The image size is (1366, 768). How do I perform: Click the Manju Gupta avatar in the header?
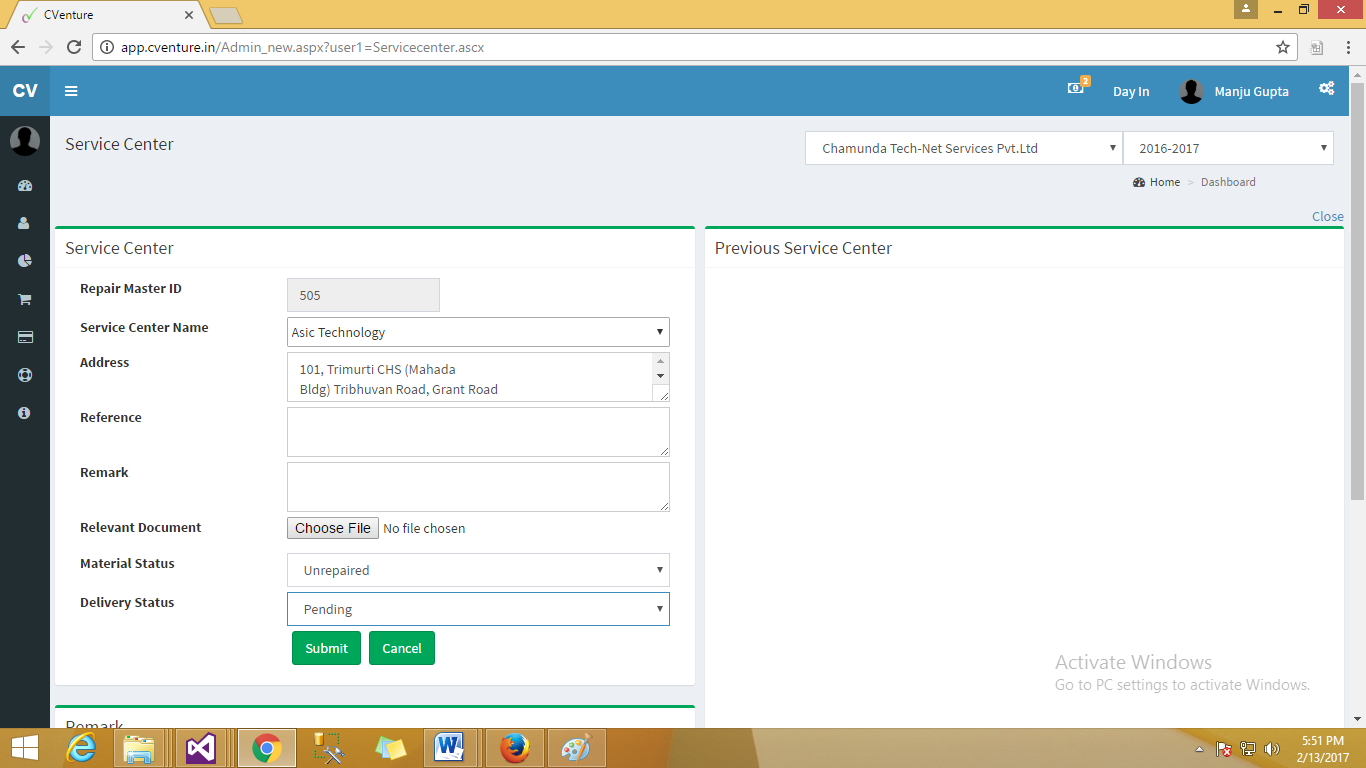pos(1191,91)
